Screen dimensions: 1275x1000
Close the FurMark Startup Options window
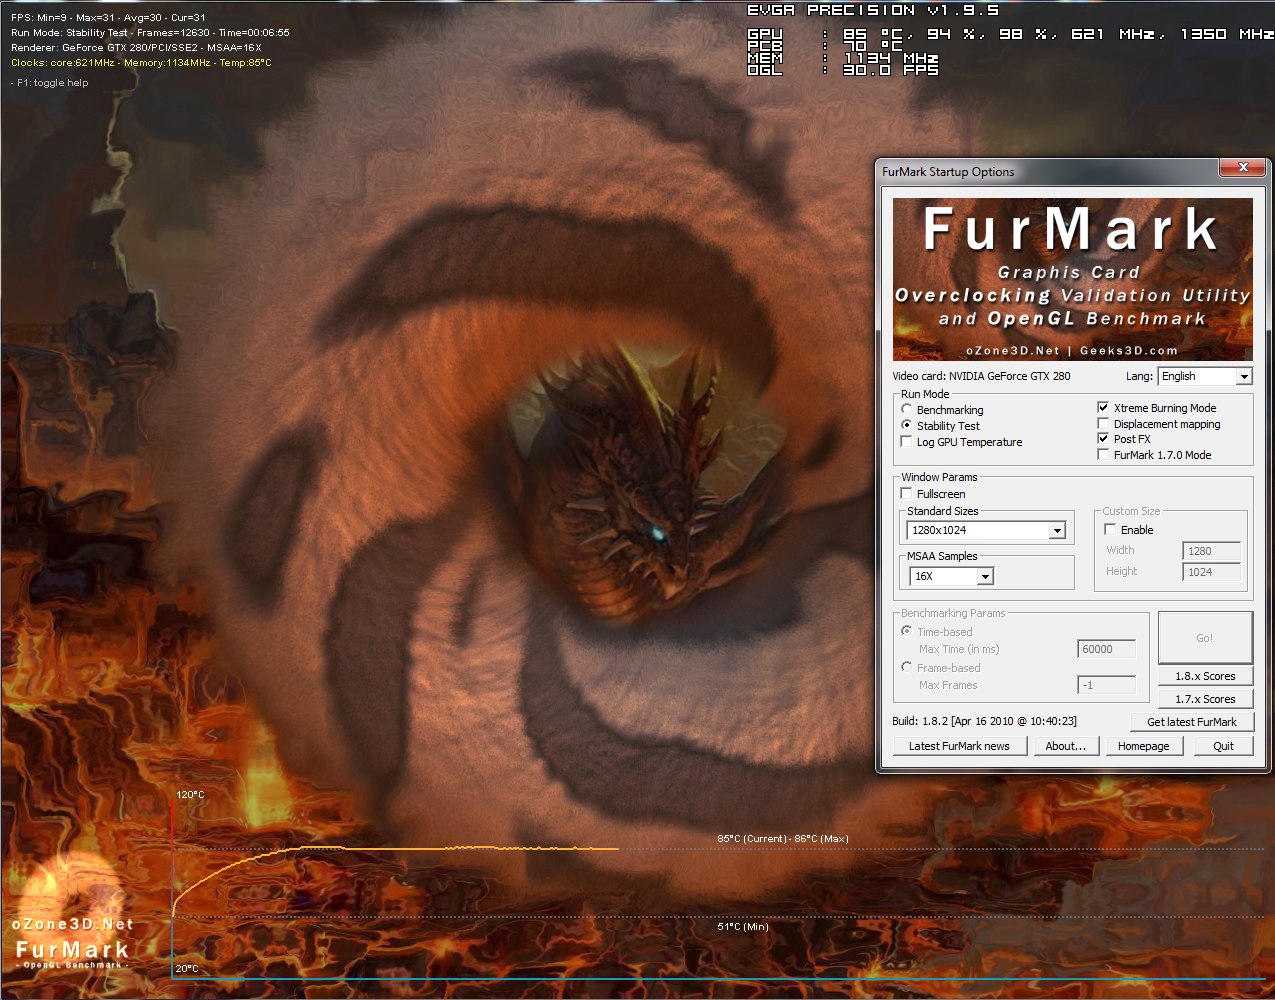[1243, 168]
